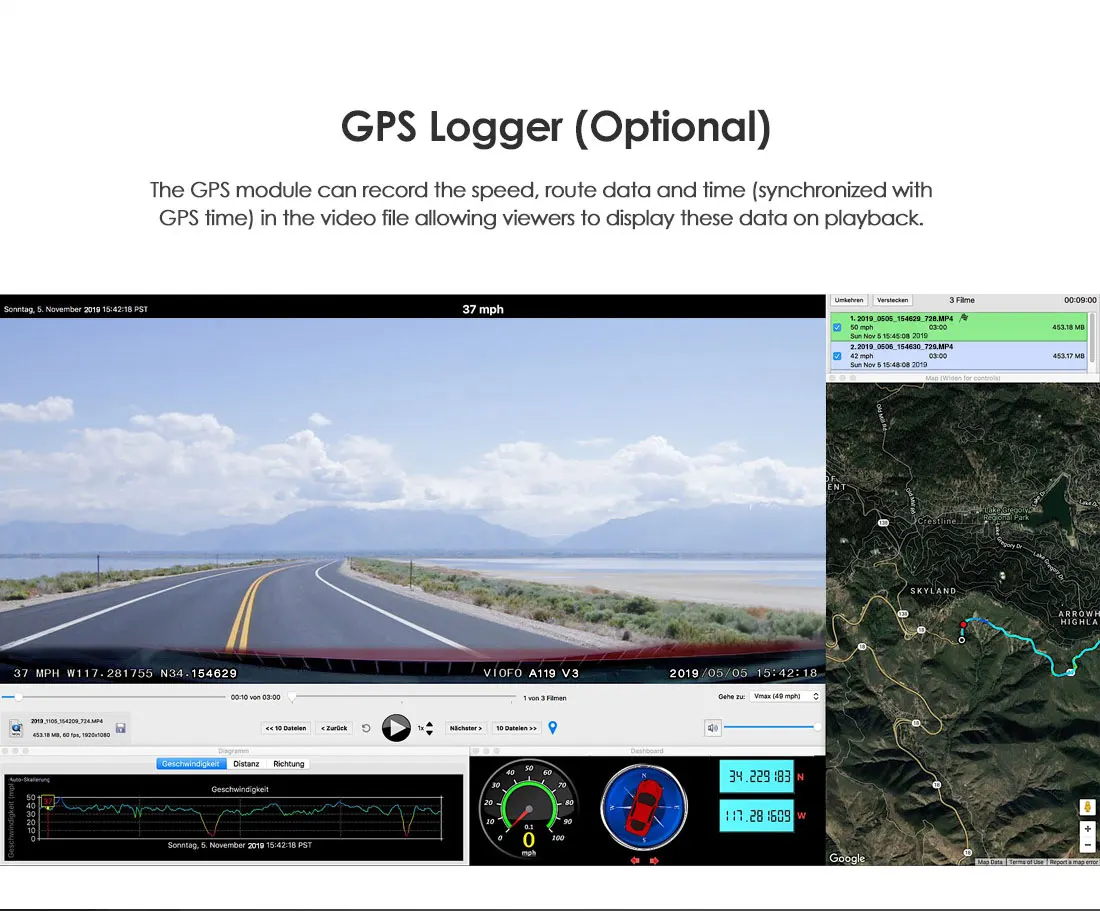Click the latitude readout 34.229183
The width and height of the screenshot is (1100, 911).
756,776
